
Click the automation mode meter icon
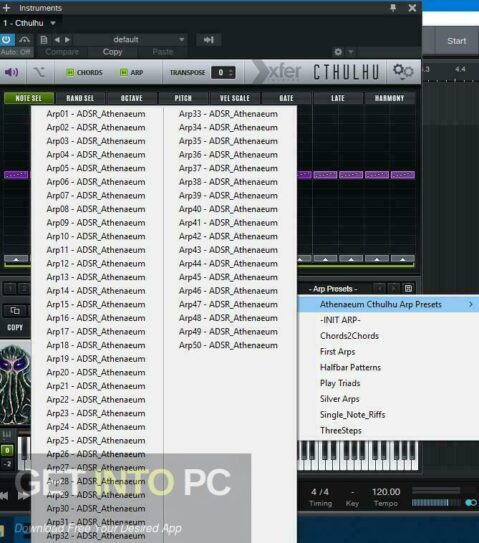coord(24,40)
